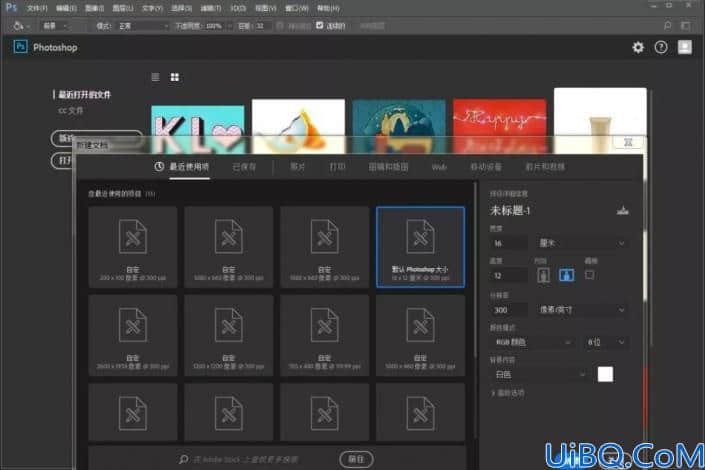Expand the 高级选项 section
The height and width of the screenshot is (470, 705).
(x=508, y=393)
